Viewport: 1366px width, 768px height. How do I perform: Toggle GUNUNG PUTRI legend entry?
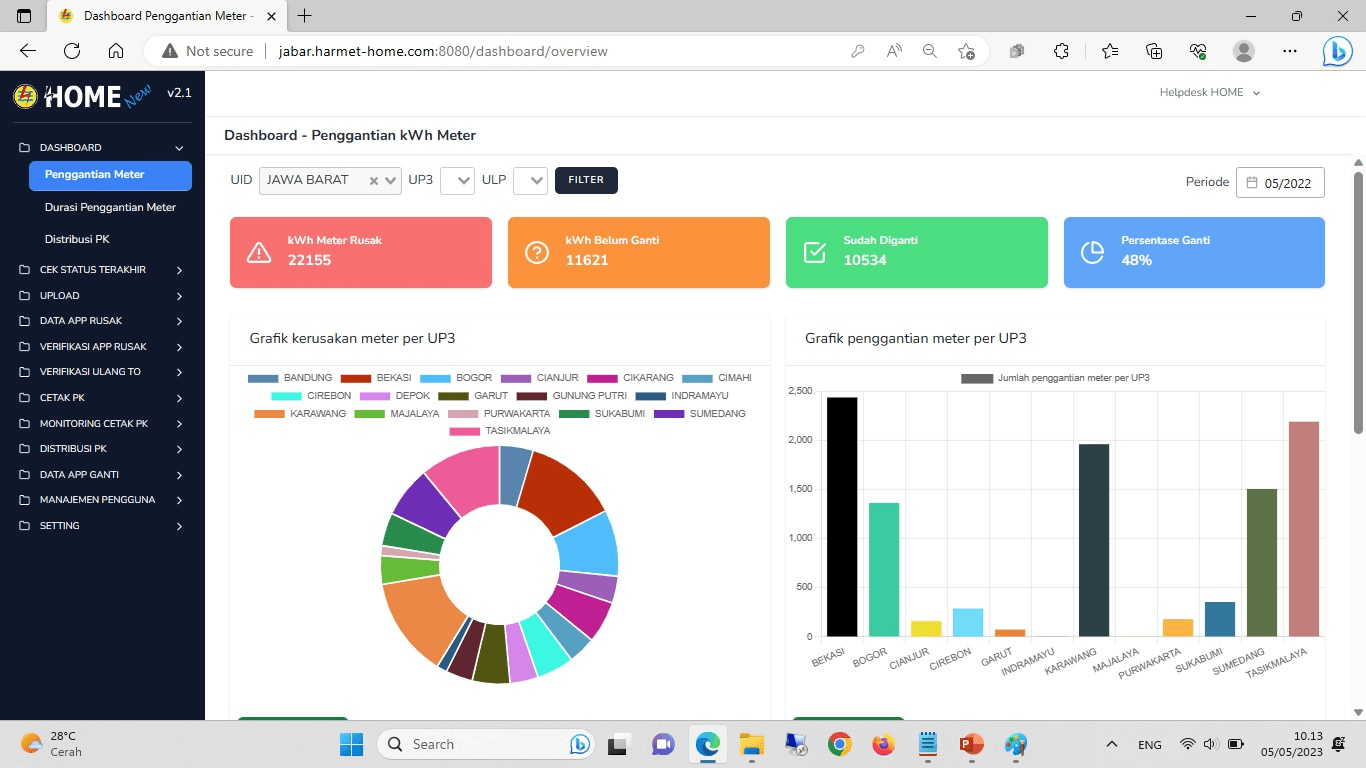[x=572, y=396]
